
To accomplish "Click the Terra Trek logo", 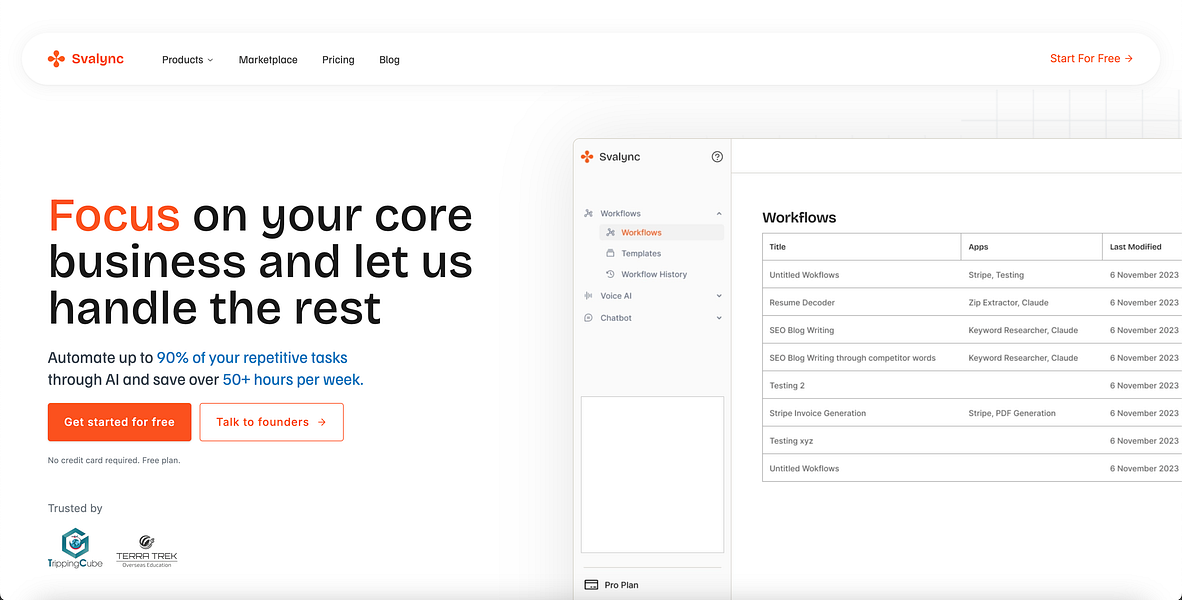I will (x=146, y=551).
